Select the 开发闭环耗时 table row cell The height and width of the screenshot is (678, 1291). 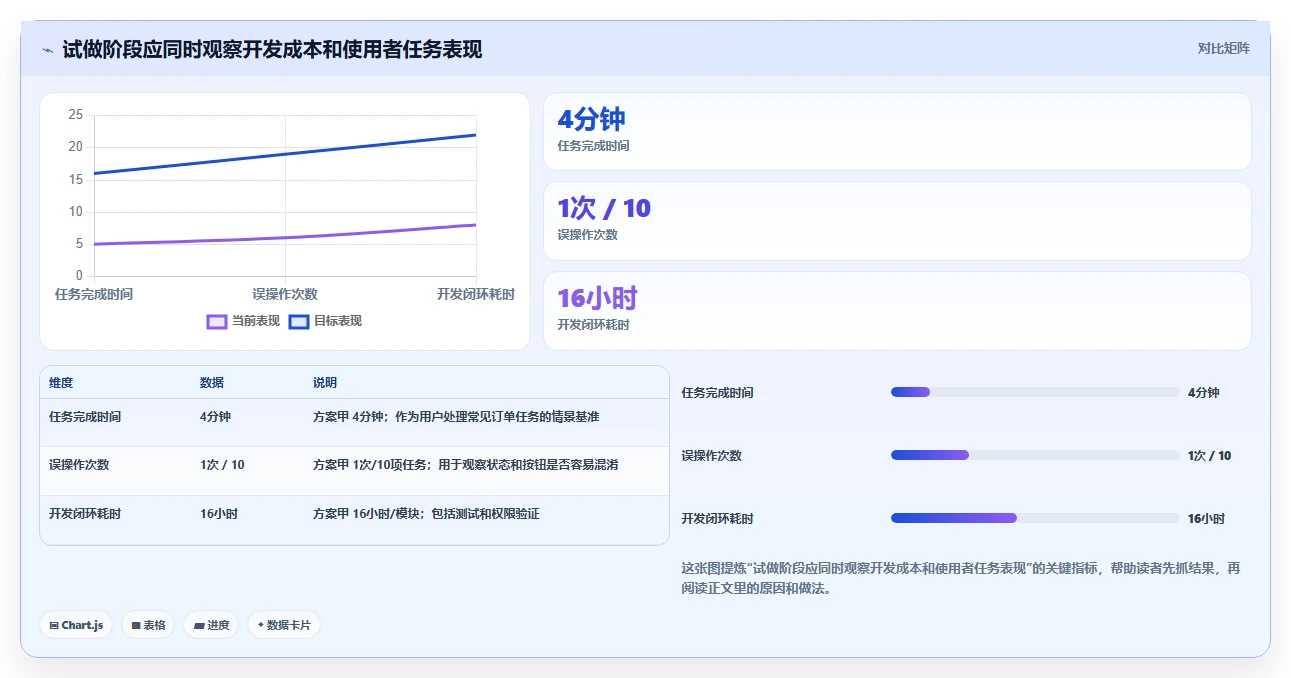(x=85, y=514)
